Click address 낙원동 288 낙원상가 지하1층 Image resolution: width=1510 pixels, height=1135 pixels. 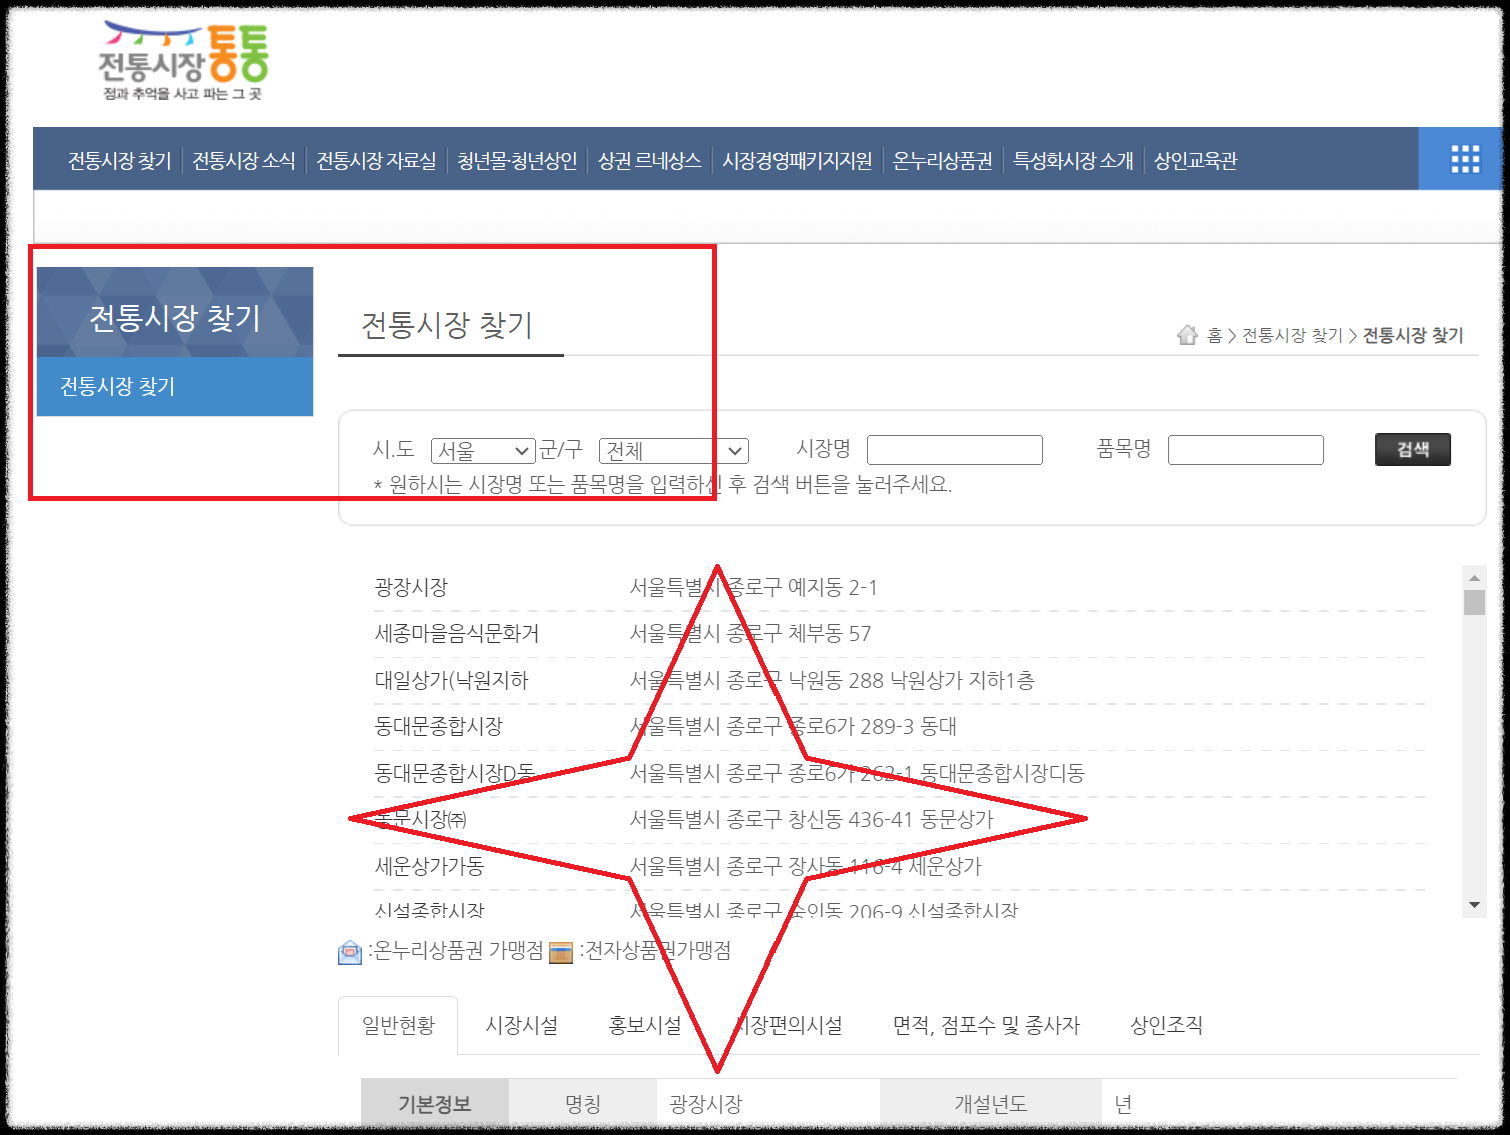coord(911,681)
